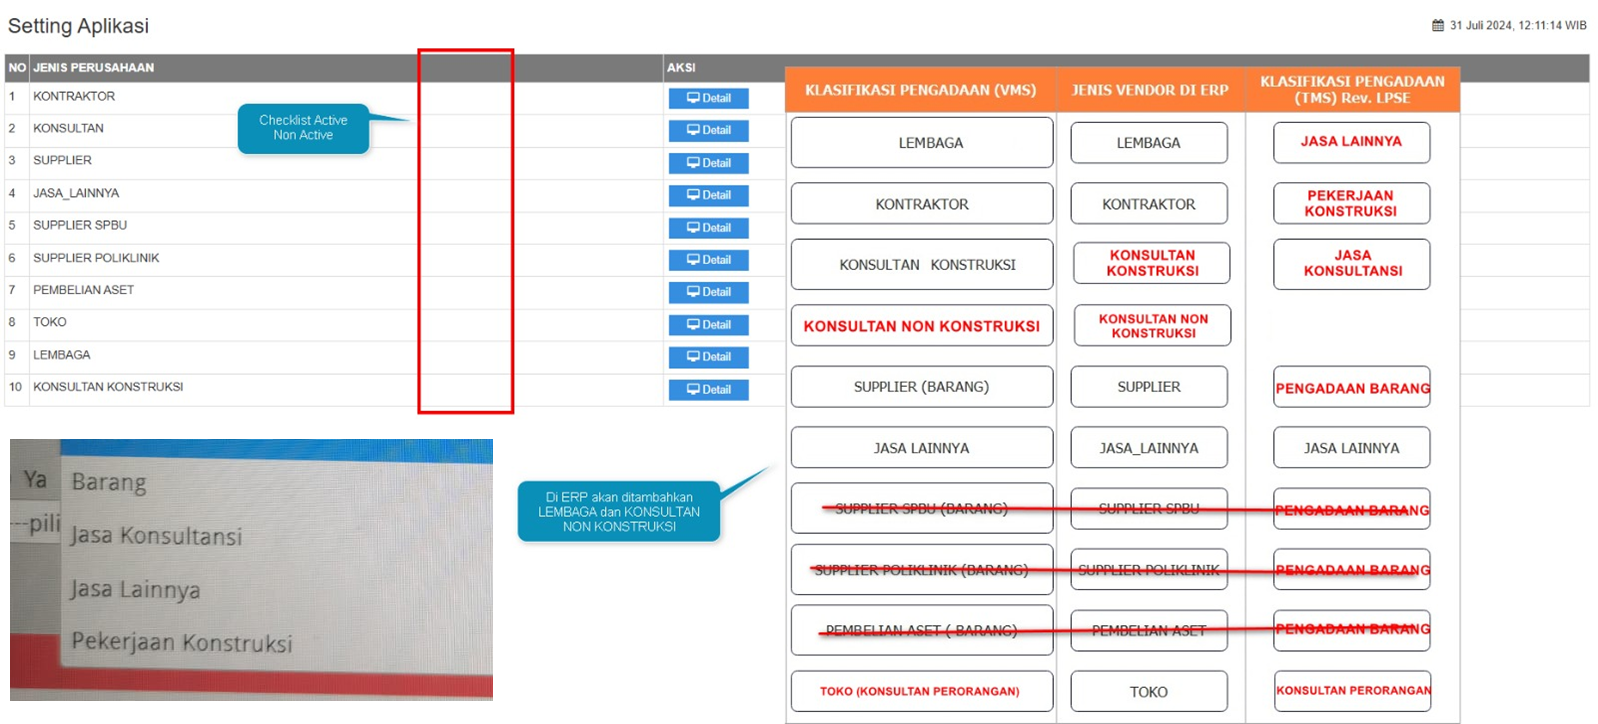This screenshot has width=1598, height=724.
Task: Select the KONSULTAN name in row 2
Action: pos(68,128)
